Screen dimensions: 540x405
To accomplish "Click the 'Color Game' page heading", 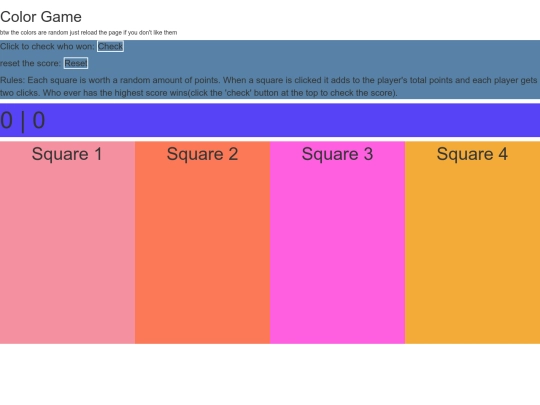I will point(41,17).
